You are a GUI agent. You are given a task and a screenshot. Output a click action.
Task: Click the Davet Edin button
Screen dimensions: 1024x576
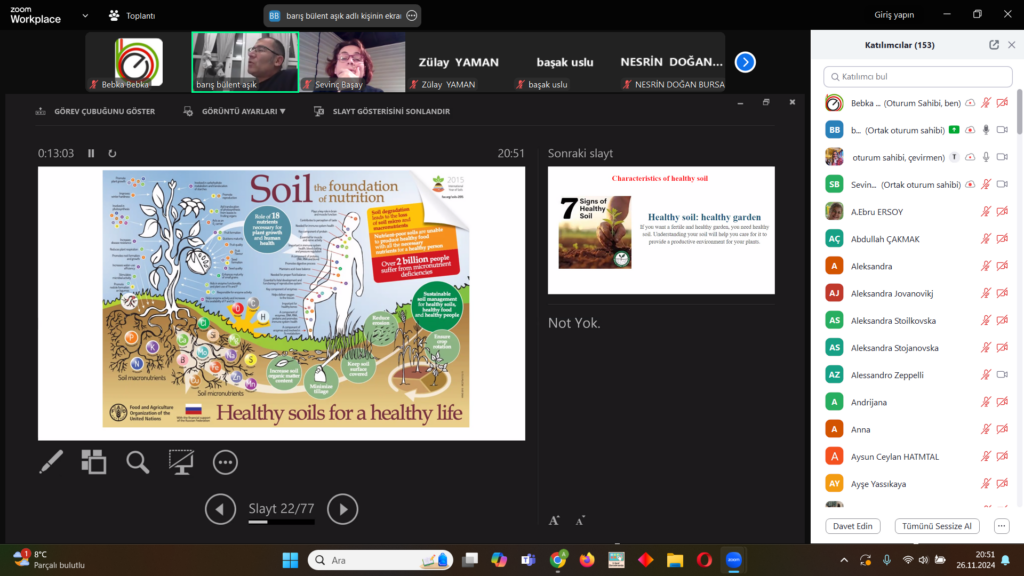point(853,526)
